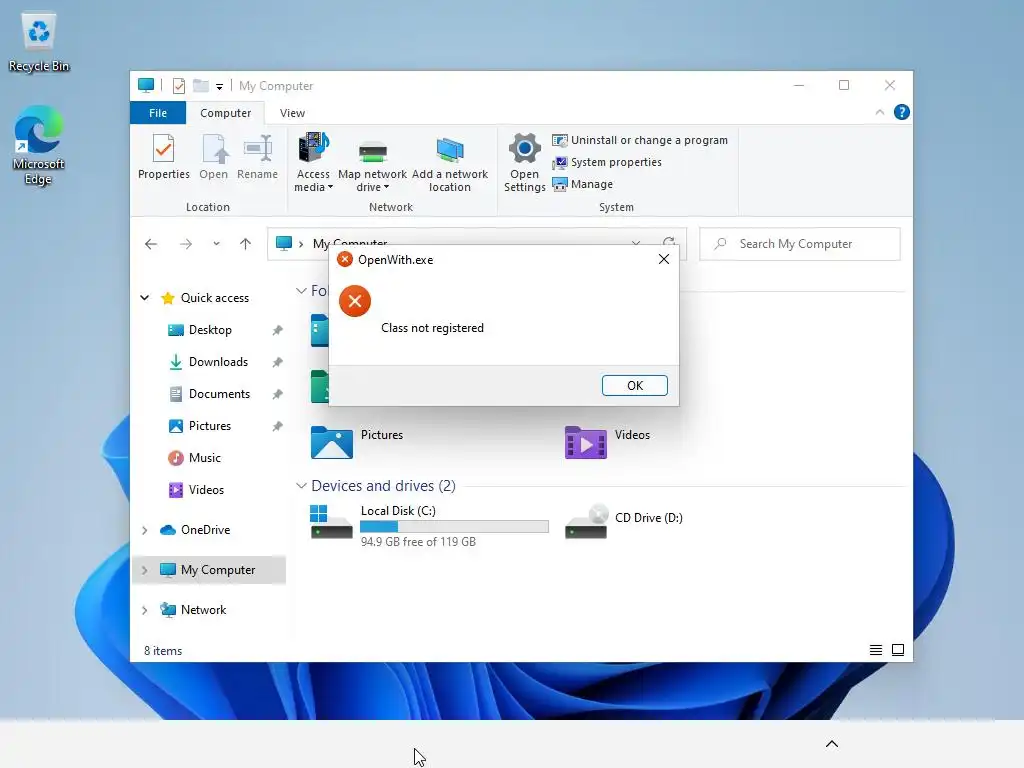Select Videos in the navigation pane
The image size is (1024, 768).
point(206,490)
